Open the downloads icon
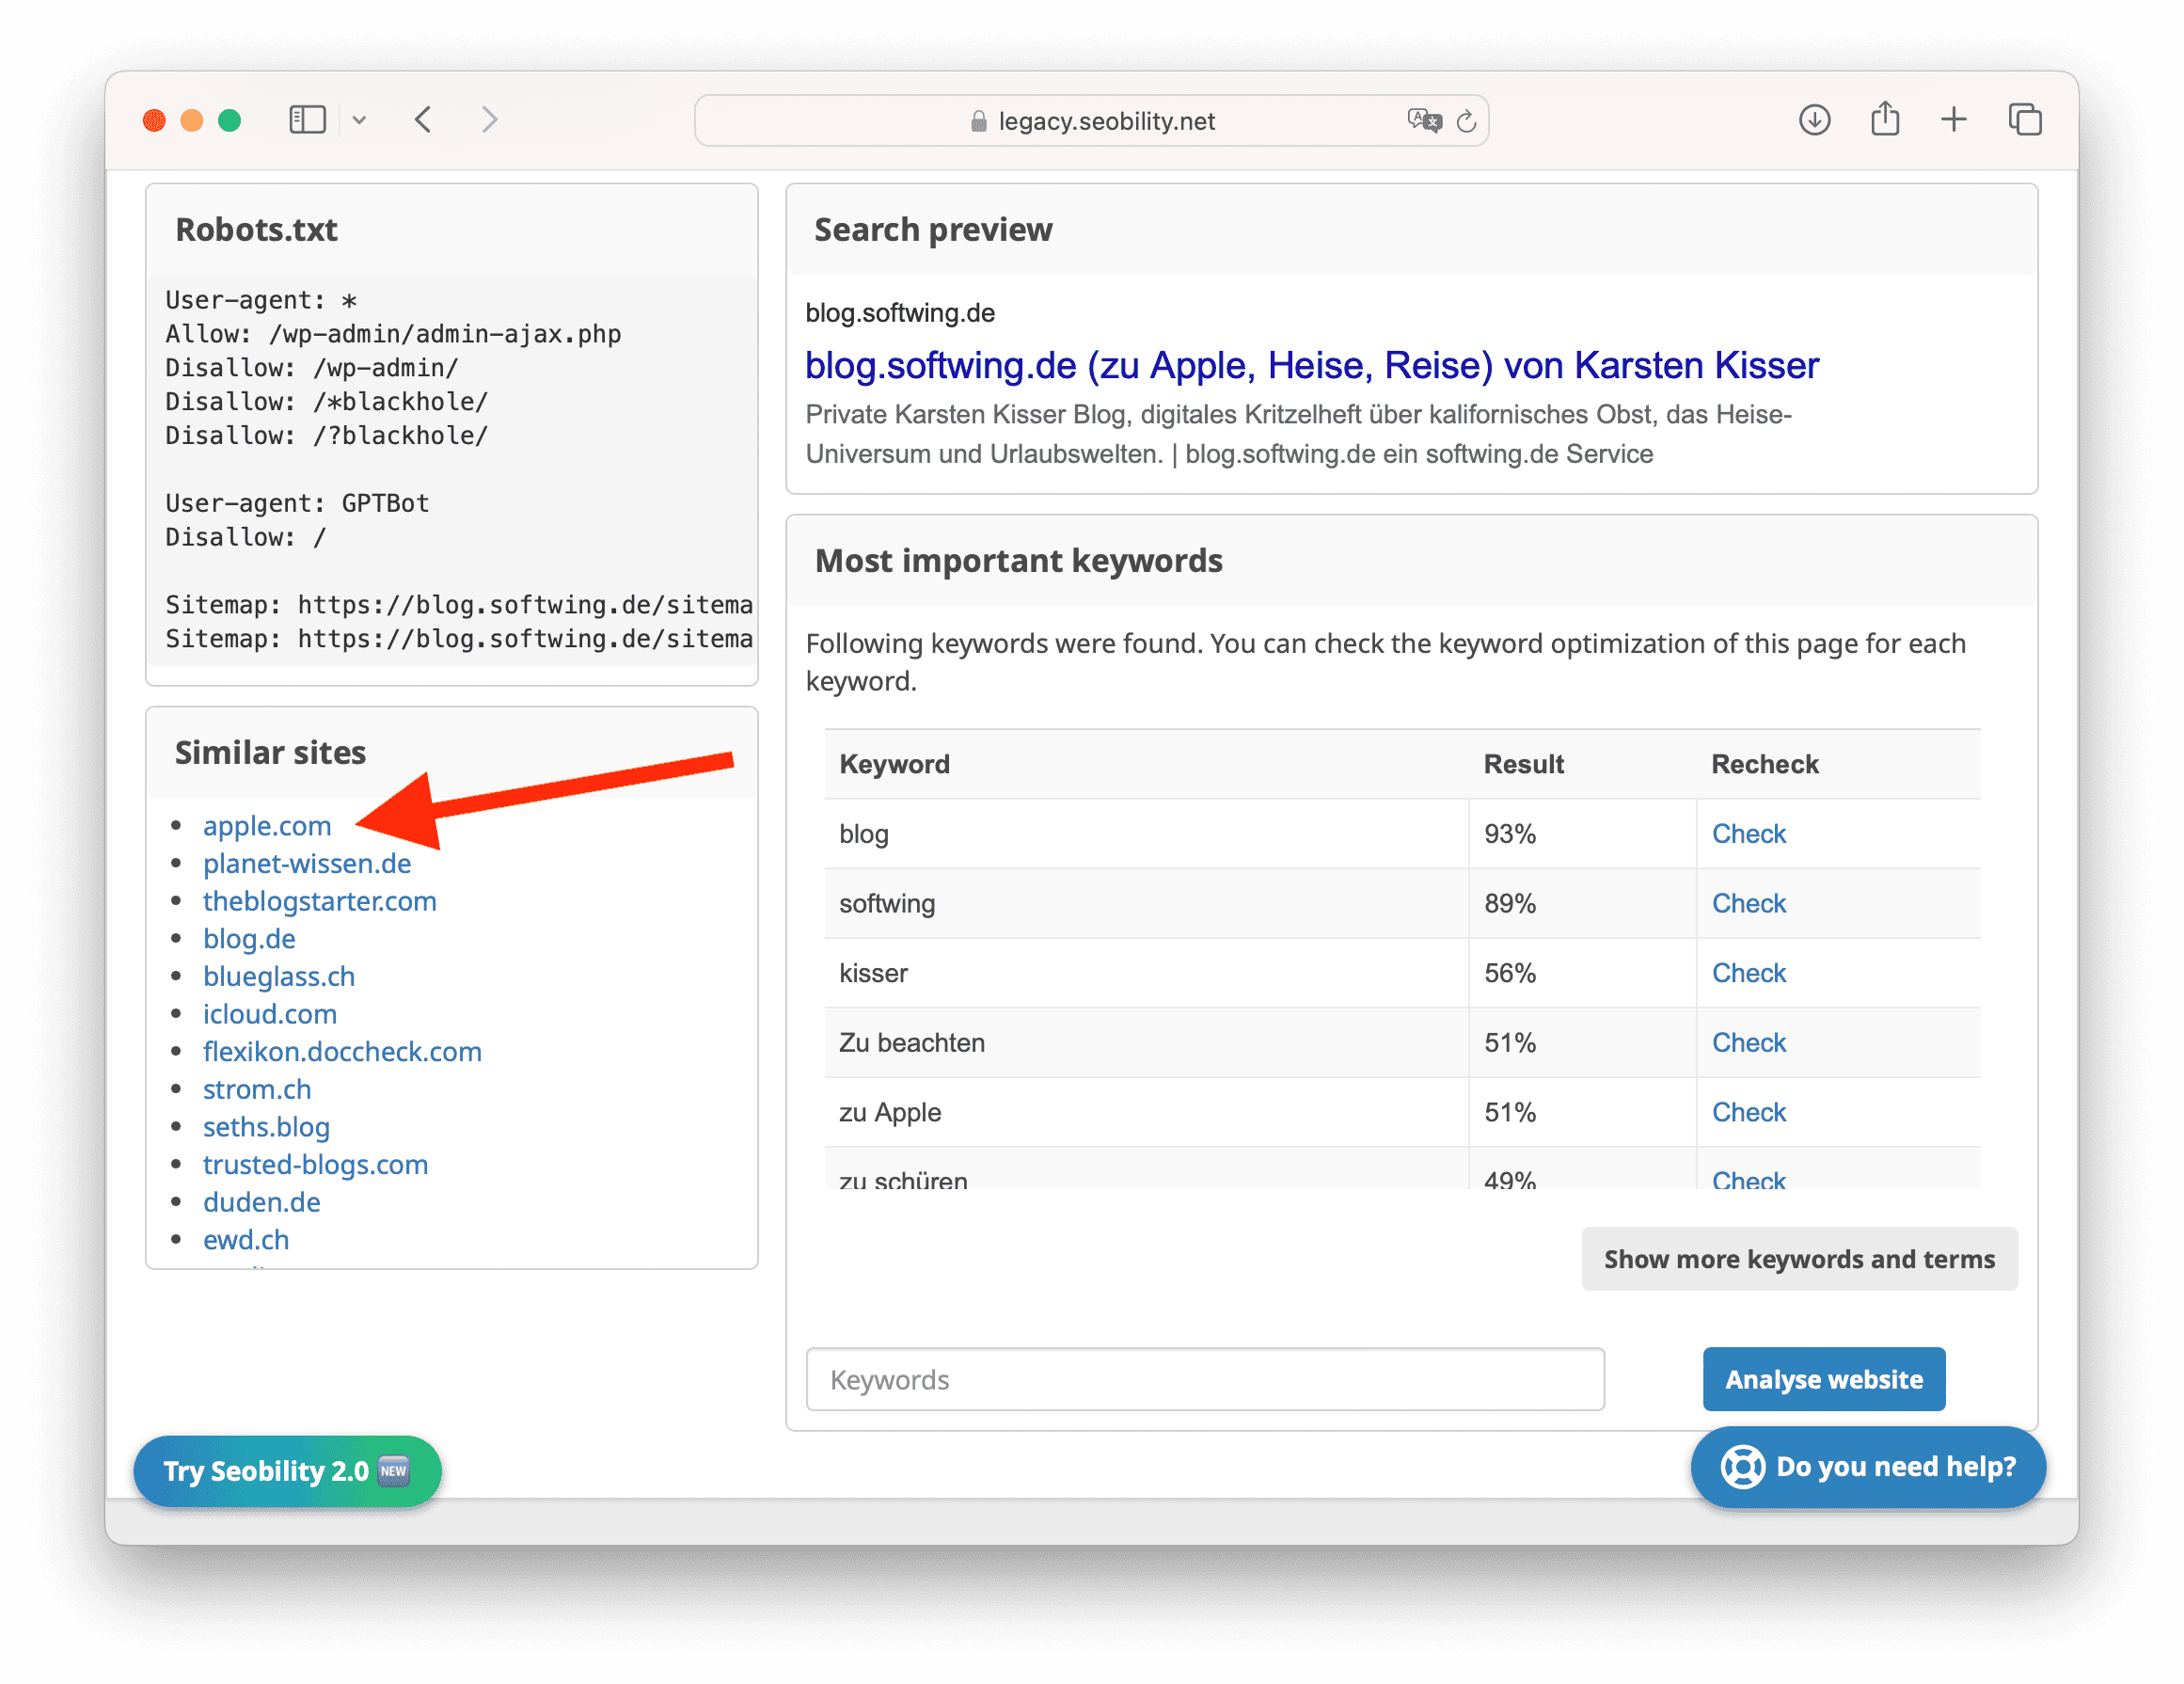Image resolution: width=2184 pixels, height=1684 pixels. pos(1814,120)
